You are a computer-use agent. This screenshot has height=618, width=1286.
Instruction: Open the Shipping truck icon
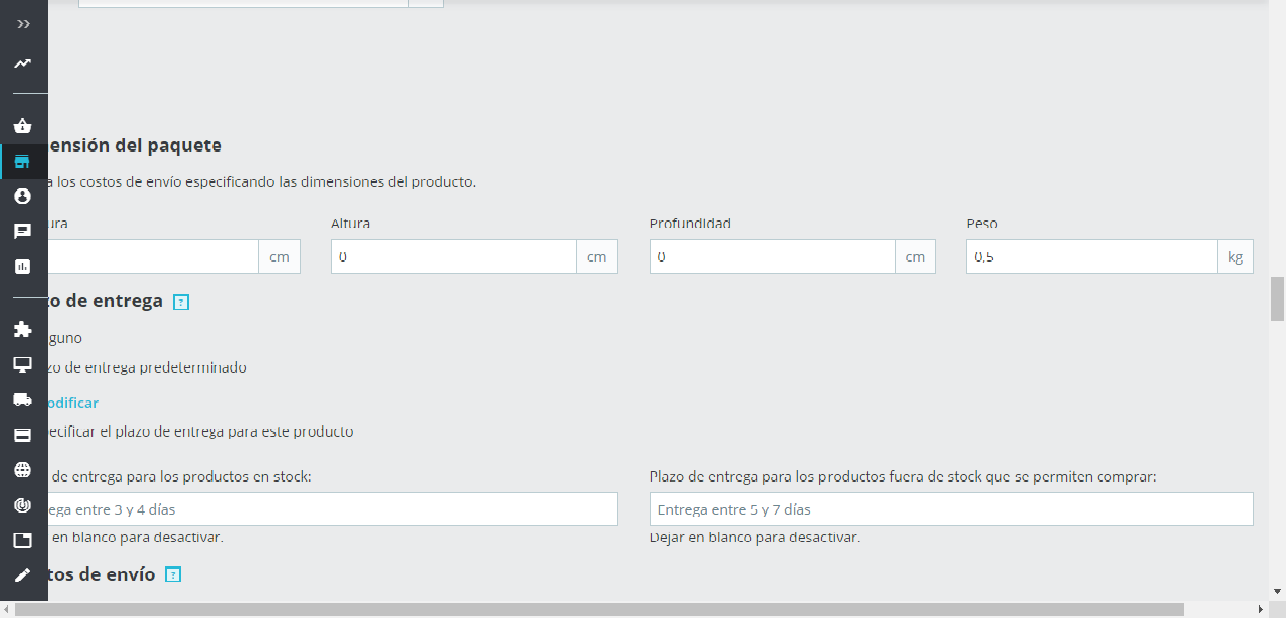23,400
